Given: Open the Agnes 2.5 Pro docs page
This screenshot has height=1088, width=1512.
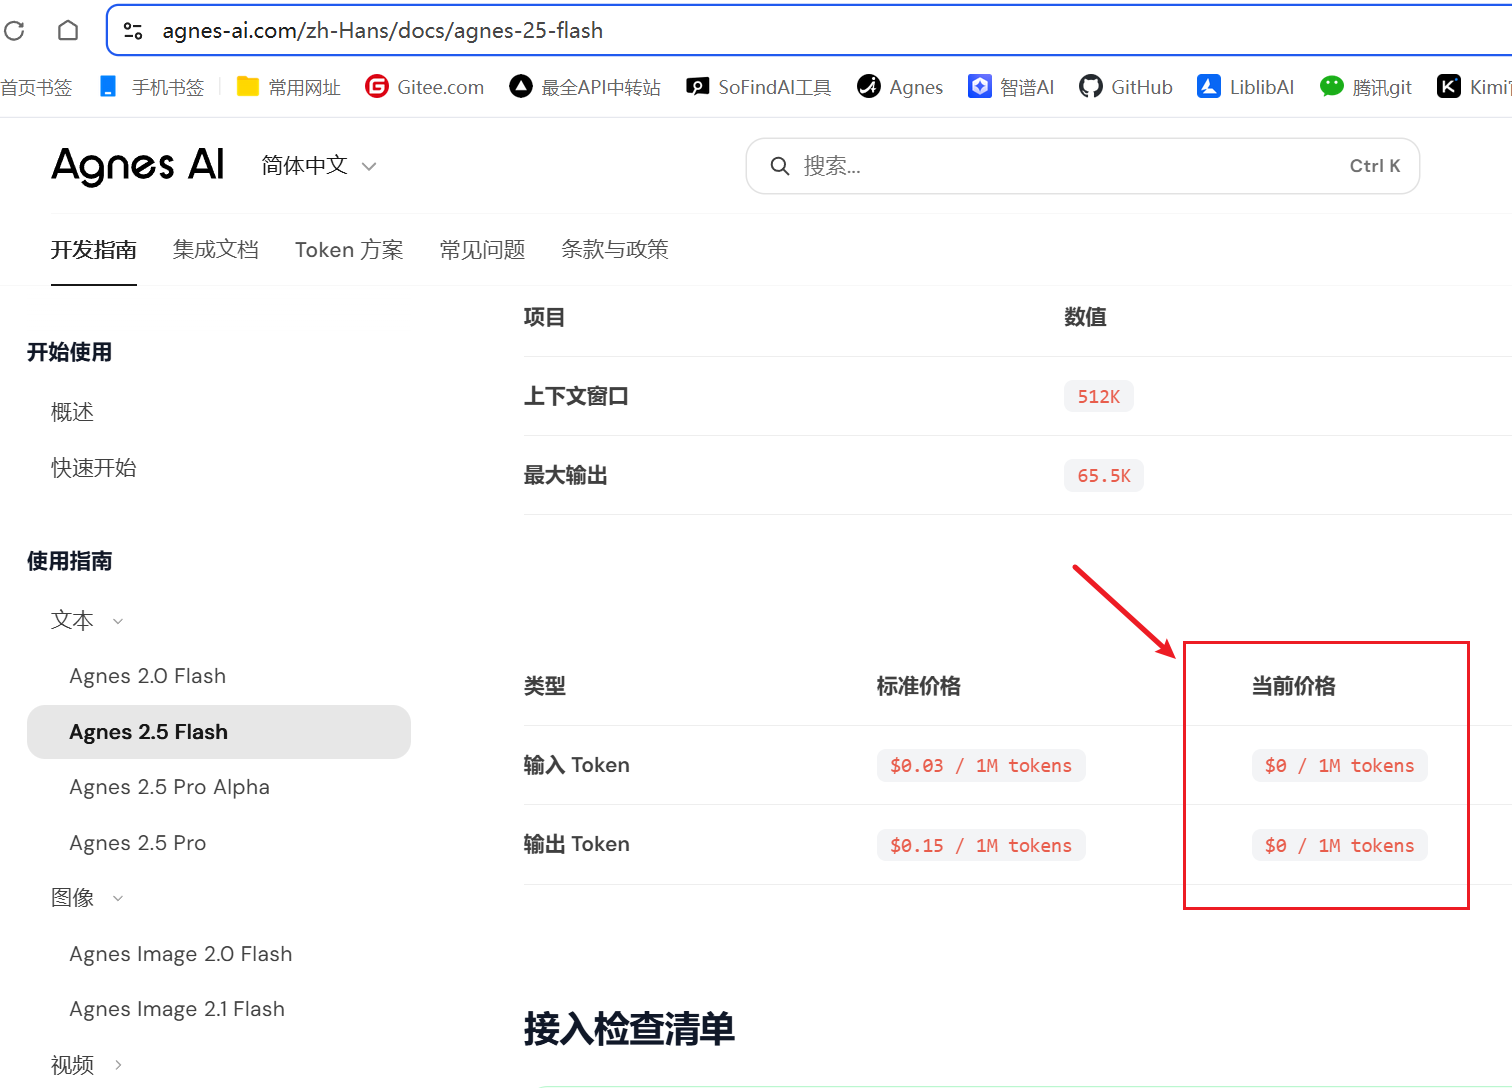Looking at the screenshot, I should coord(138,843).
